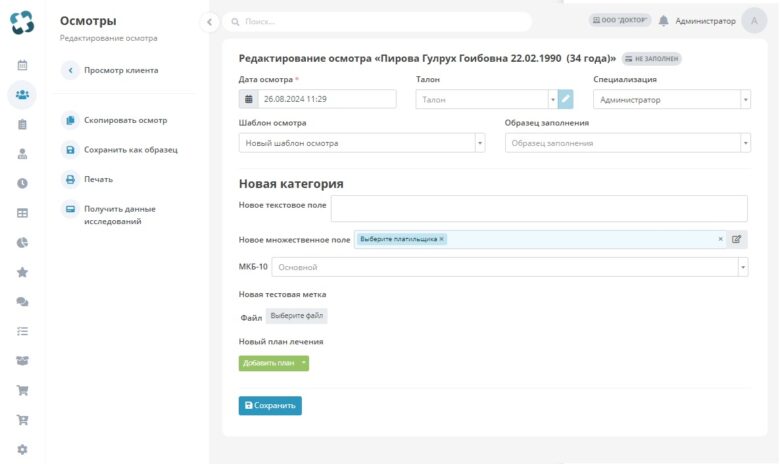Open the МКБ-10 dropdown

(x=509, y=267)
